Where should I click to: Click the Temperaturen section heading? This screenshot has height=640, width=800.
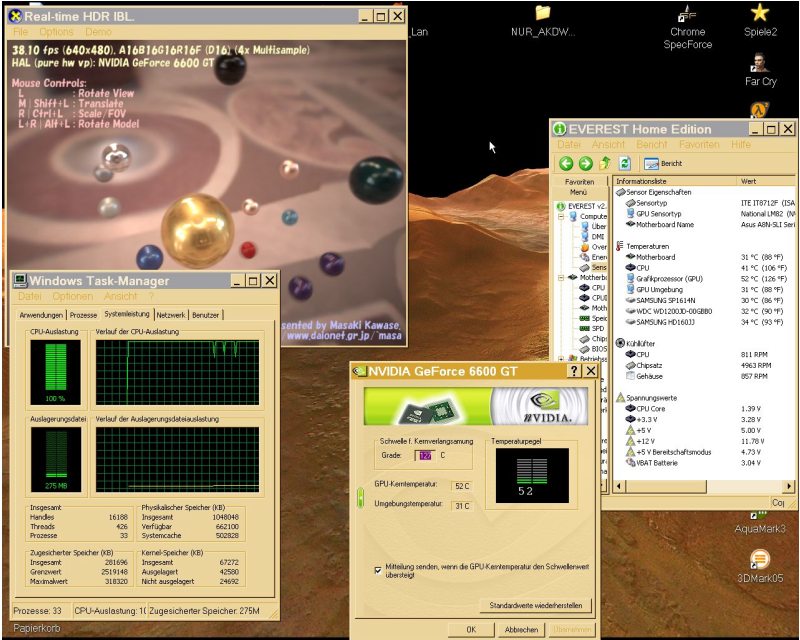(x=647, y=246)
